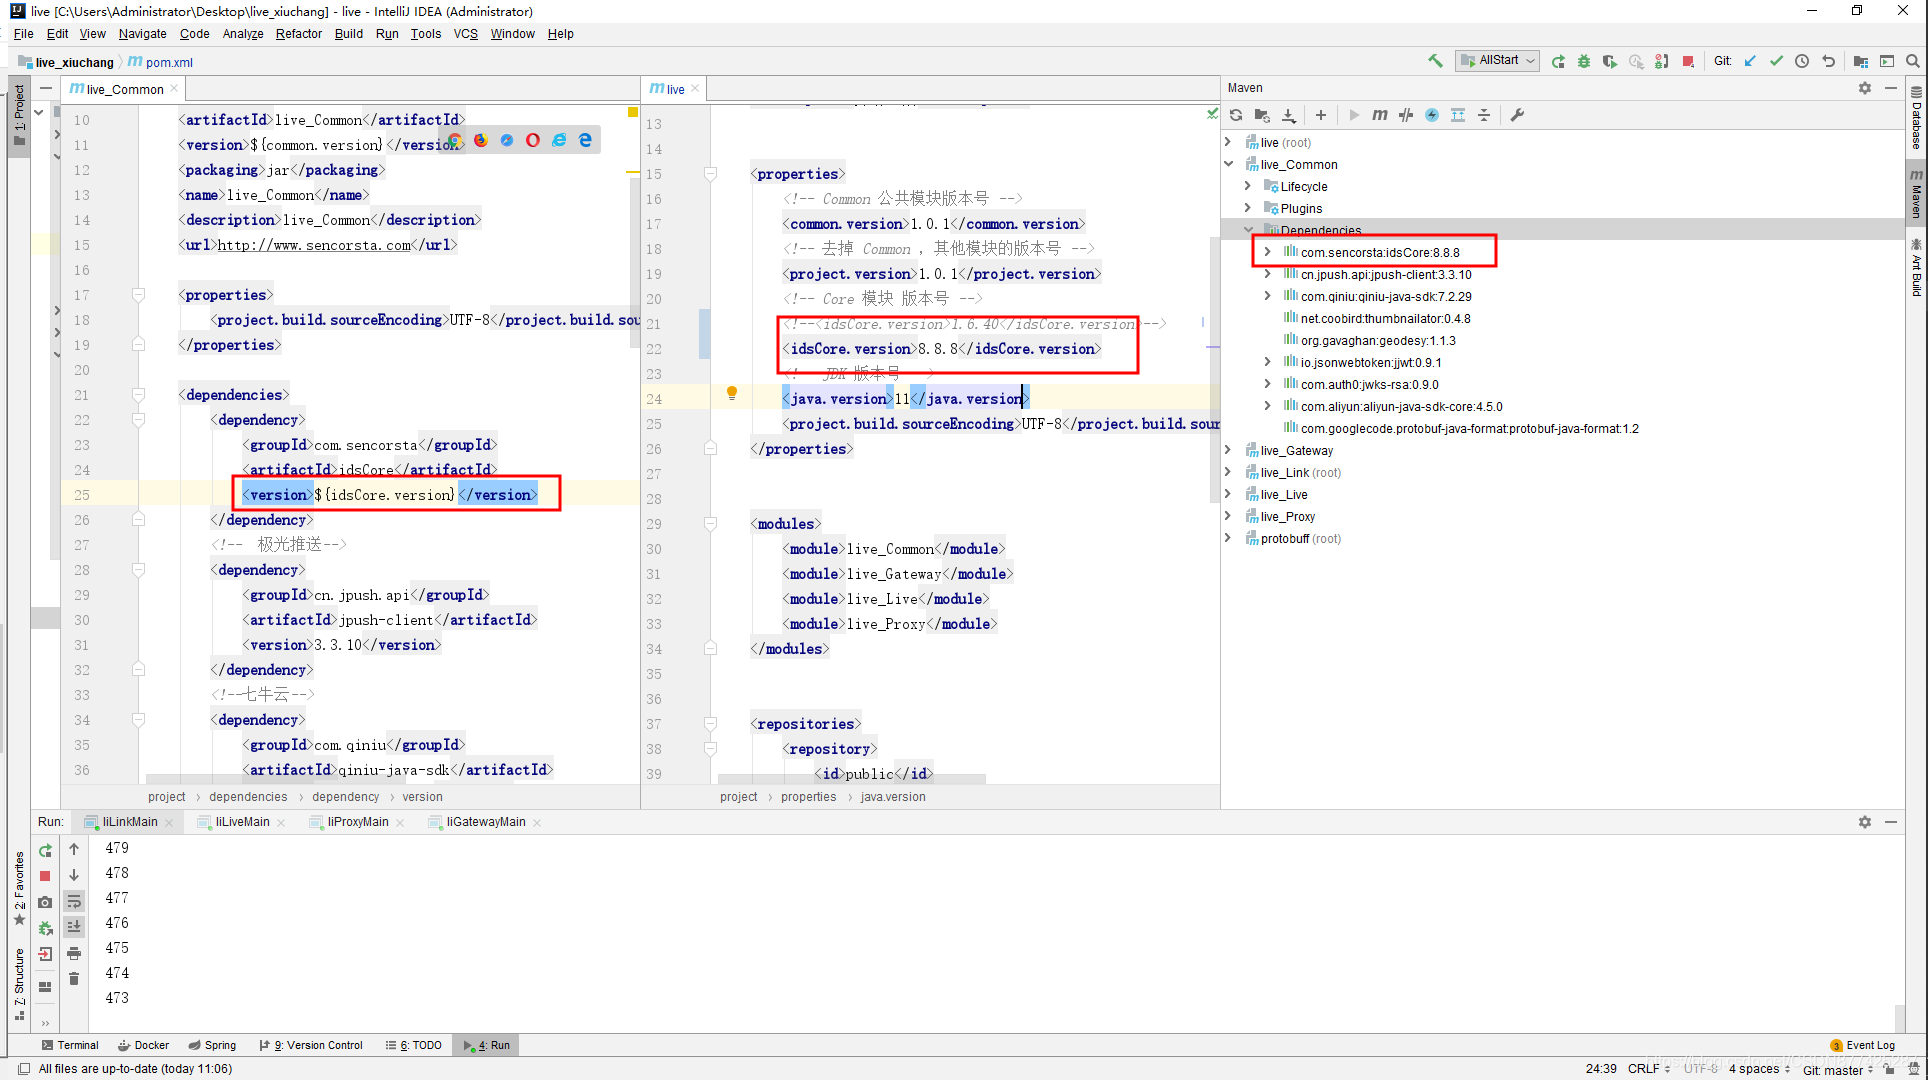Switch to liLiveMain run tab
1928x1080 pixels.
242,822
